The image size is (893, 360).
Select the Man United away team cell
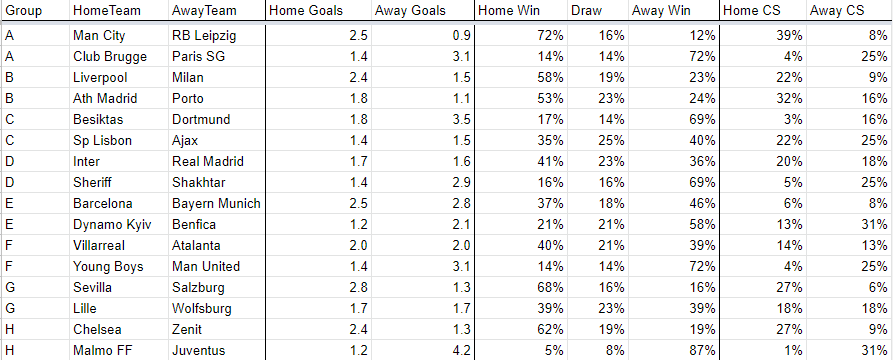216,266
